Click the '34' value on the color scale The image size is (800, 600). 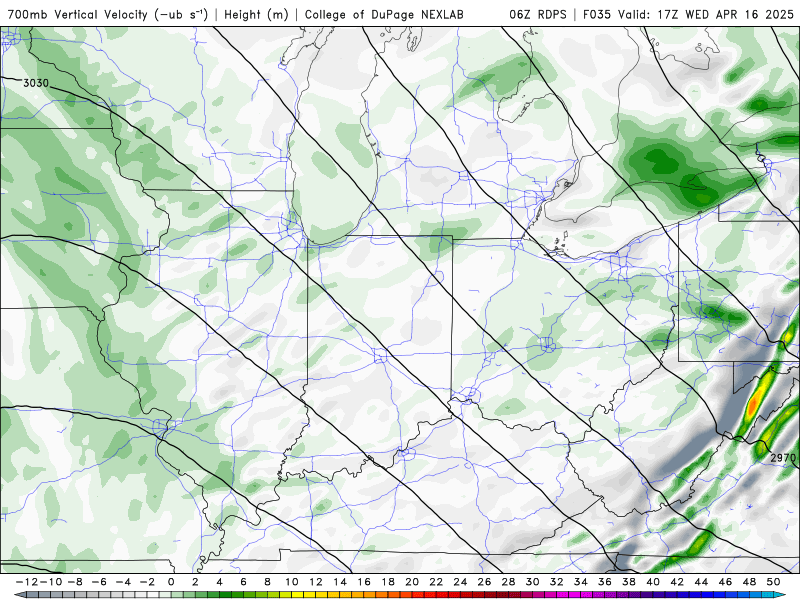[581, 582]
